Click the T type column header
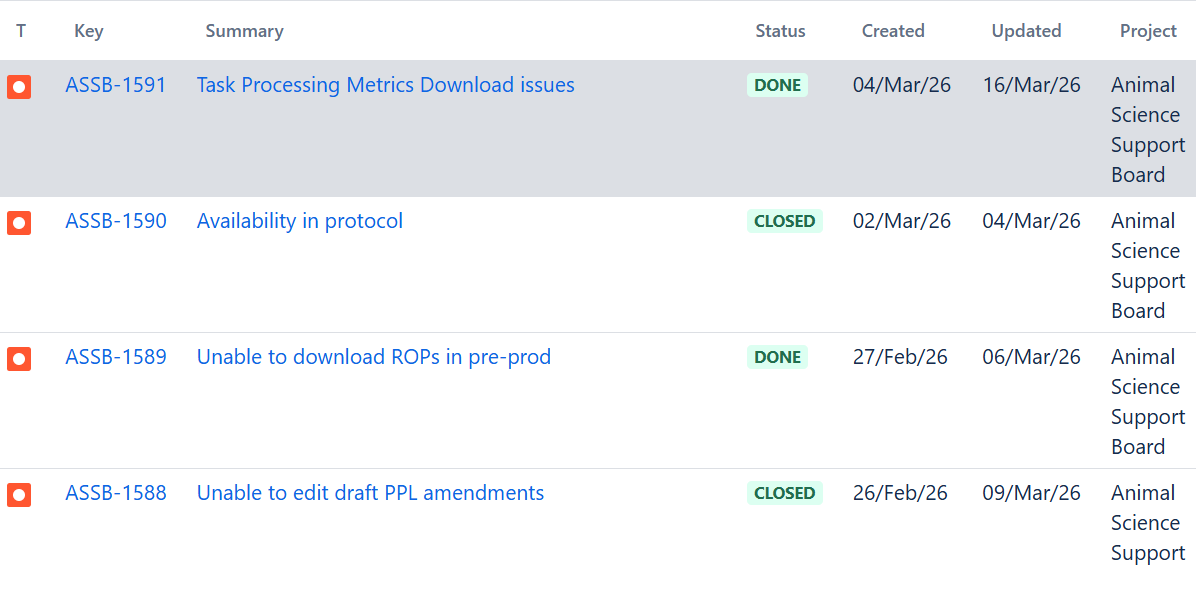 21,31
